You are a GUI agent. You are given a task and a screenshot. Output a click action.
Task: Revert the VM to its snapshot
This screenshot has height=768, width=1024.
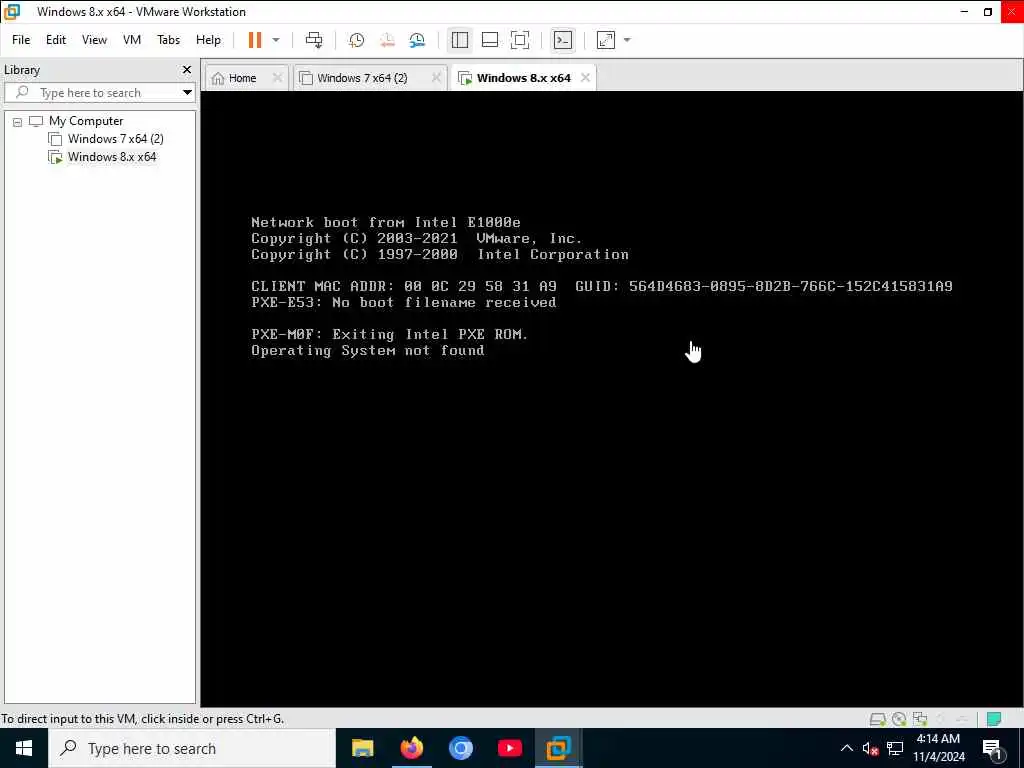(x=387, y=40)
